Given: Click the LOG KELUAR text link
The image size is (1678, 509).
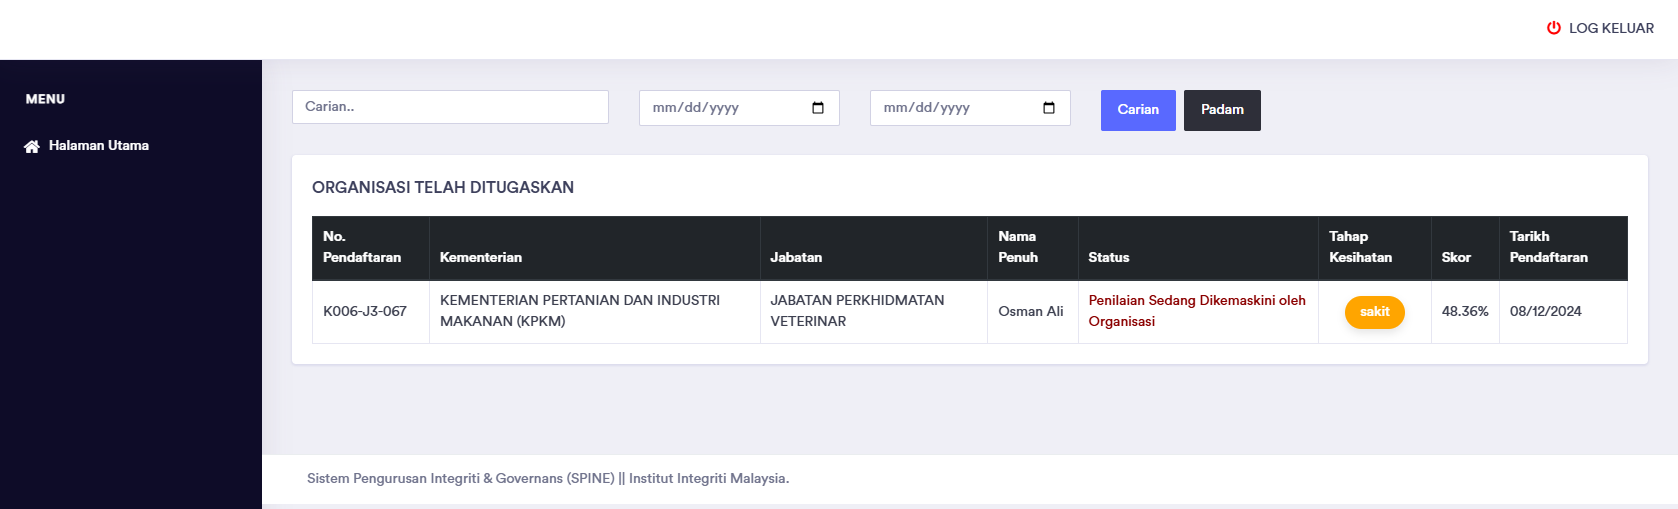Looking at the screenshot, I should (1611, 28).
